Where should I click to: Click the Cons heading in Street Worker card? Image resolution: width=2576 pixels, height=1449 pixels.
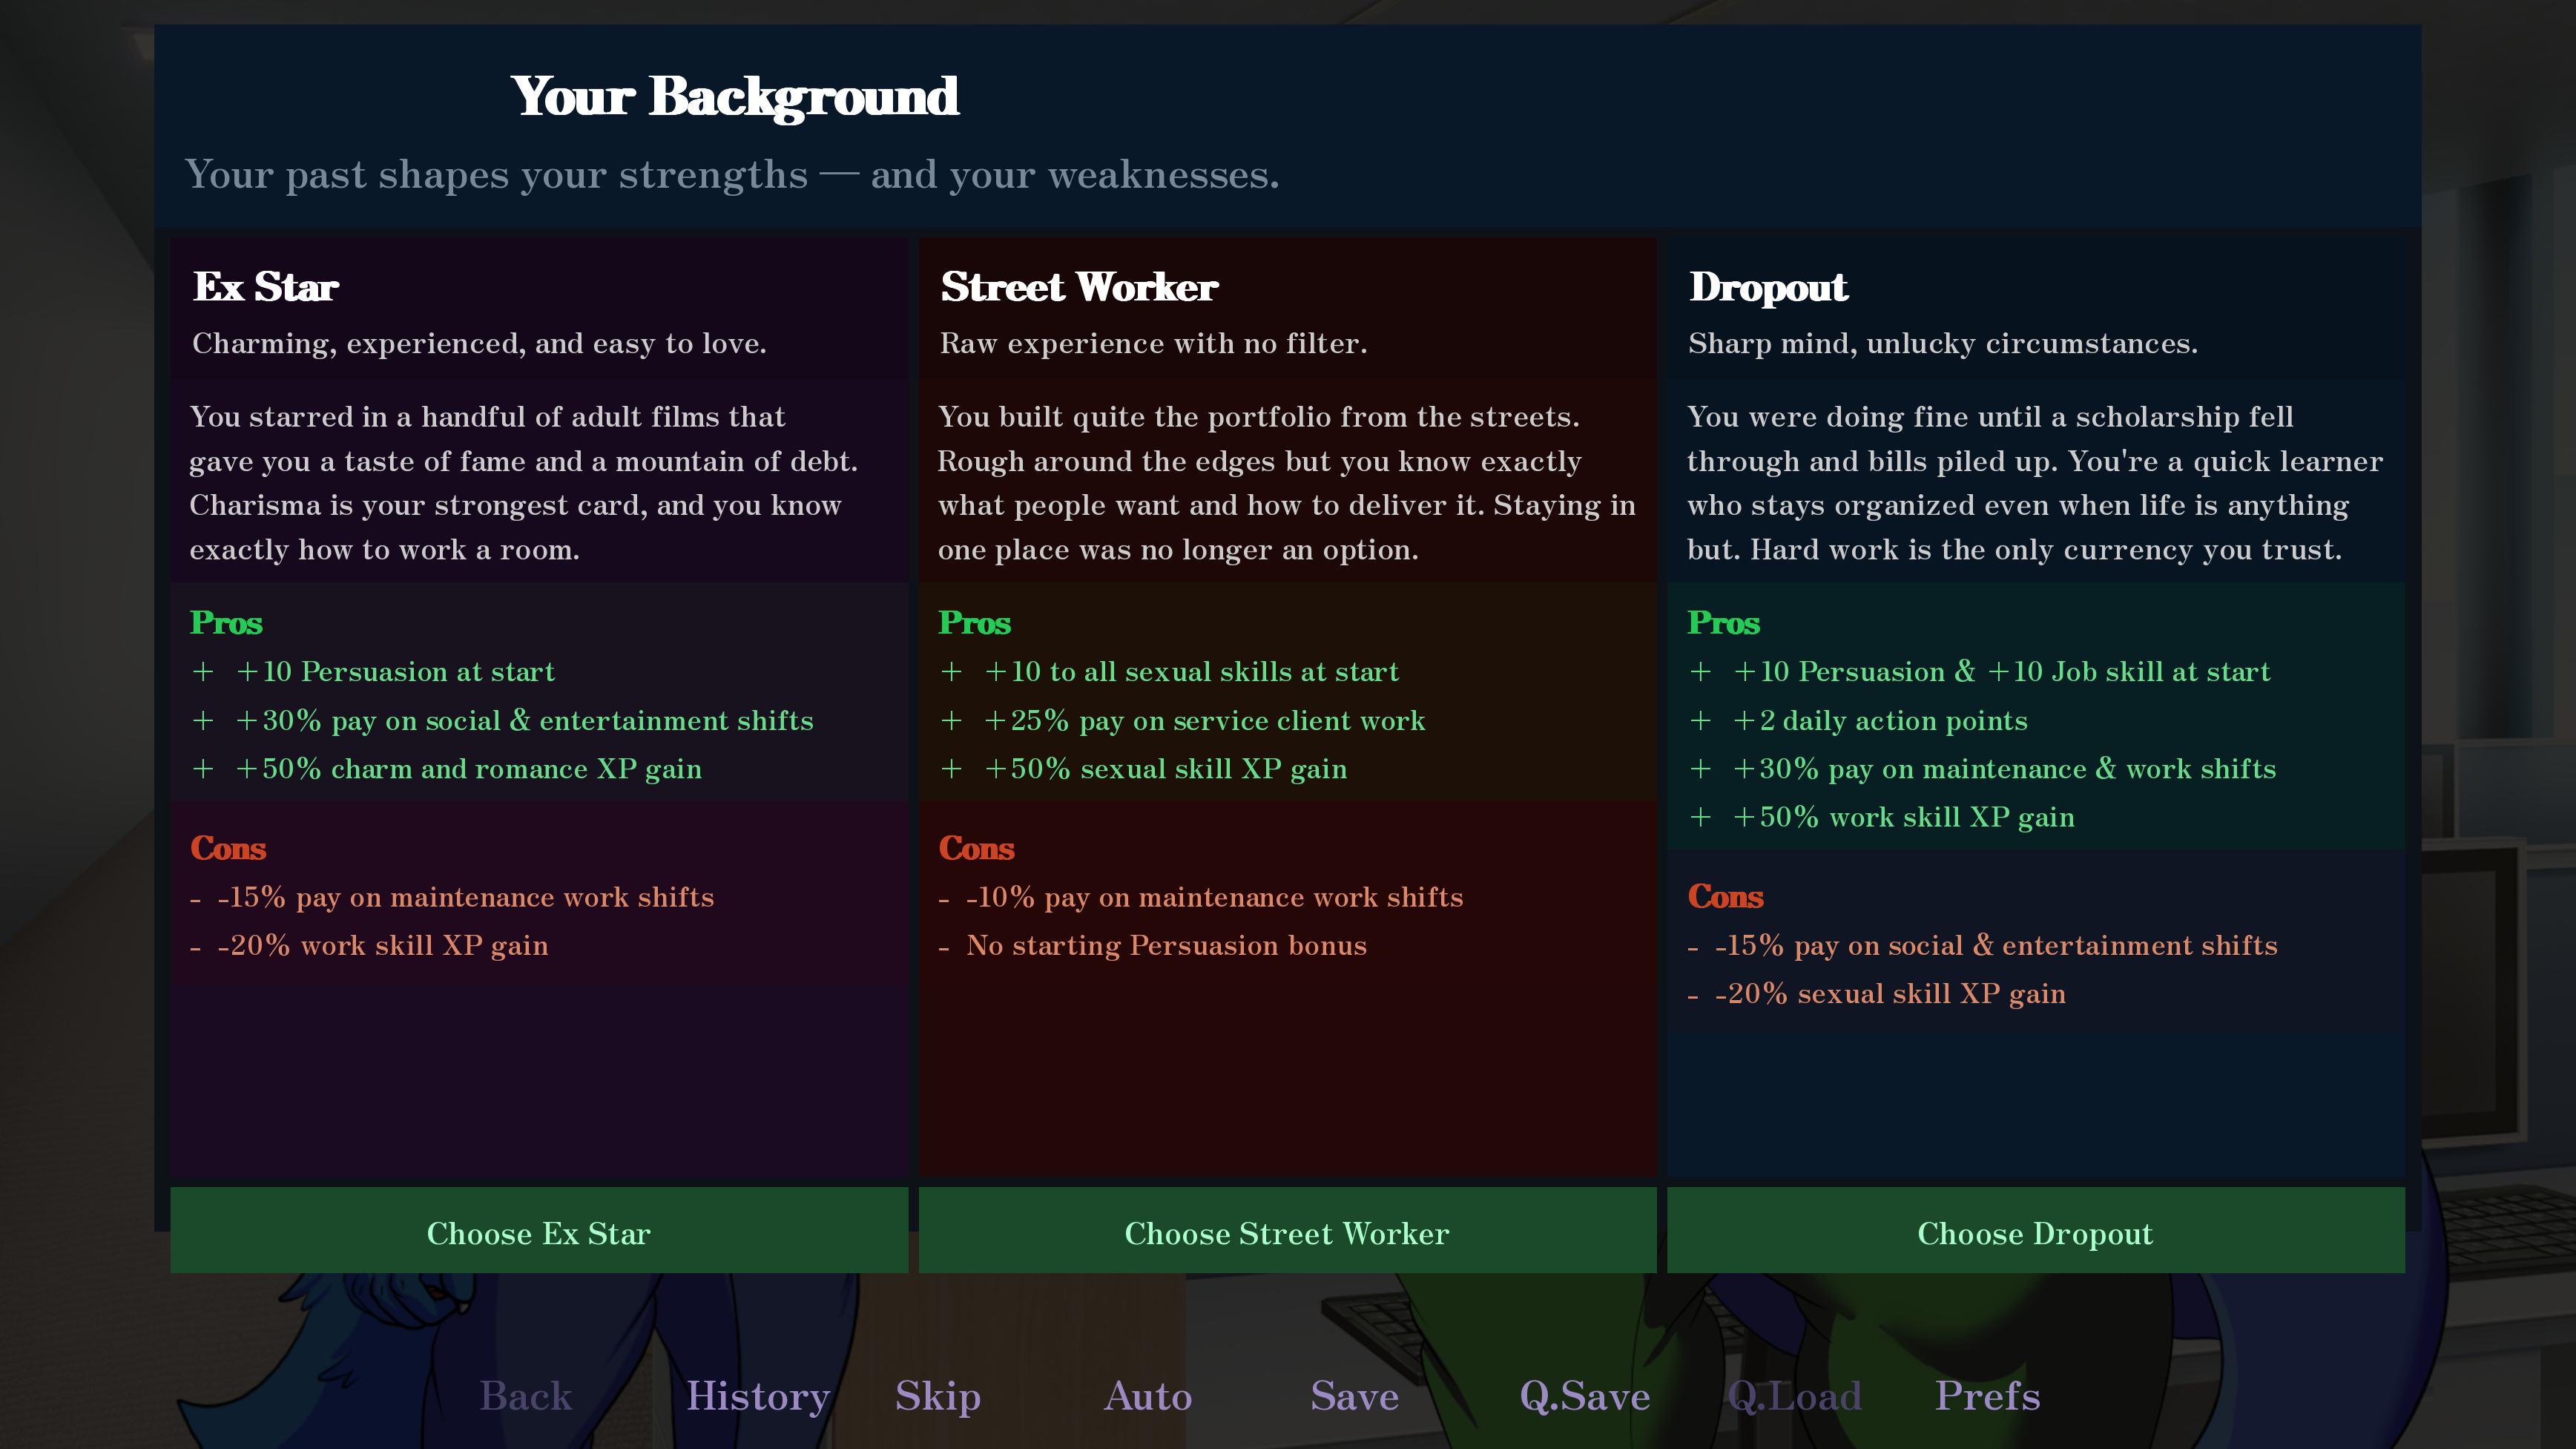click(976, 848)
